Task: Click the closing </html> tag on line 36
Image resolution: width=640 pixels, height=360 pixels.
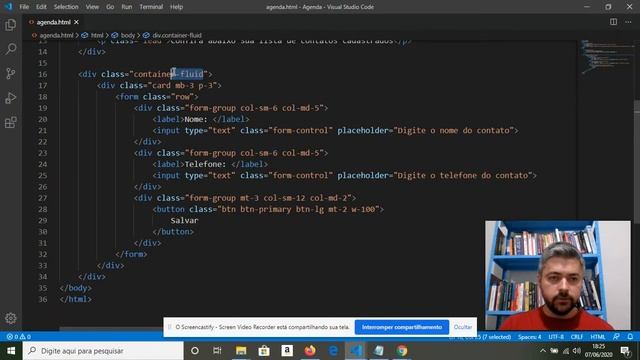Action: (76, 299)
